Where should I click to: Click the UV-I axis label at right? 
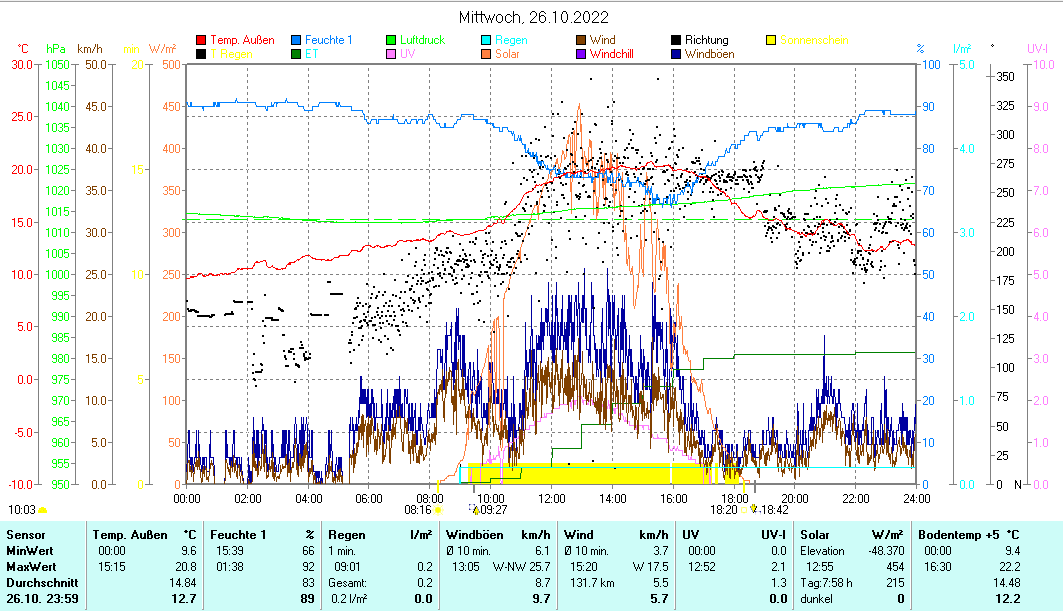click(x=1037, y=49)
